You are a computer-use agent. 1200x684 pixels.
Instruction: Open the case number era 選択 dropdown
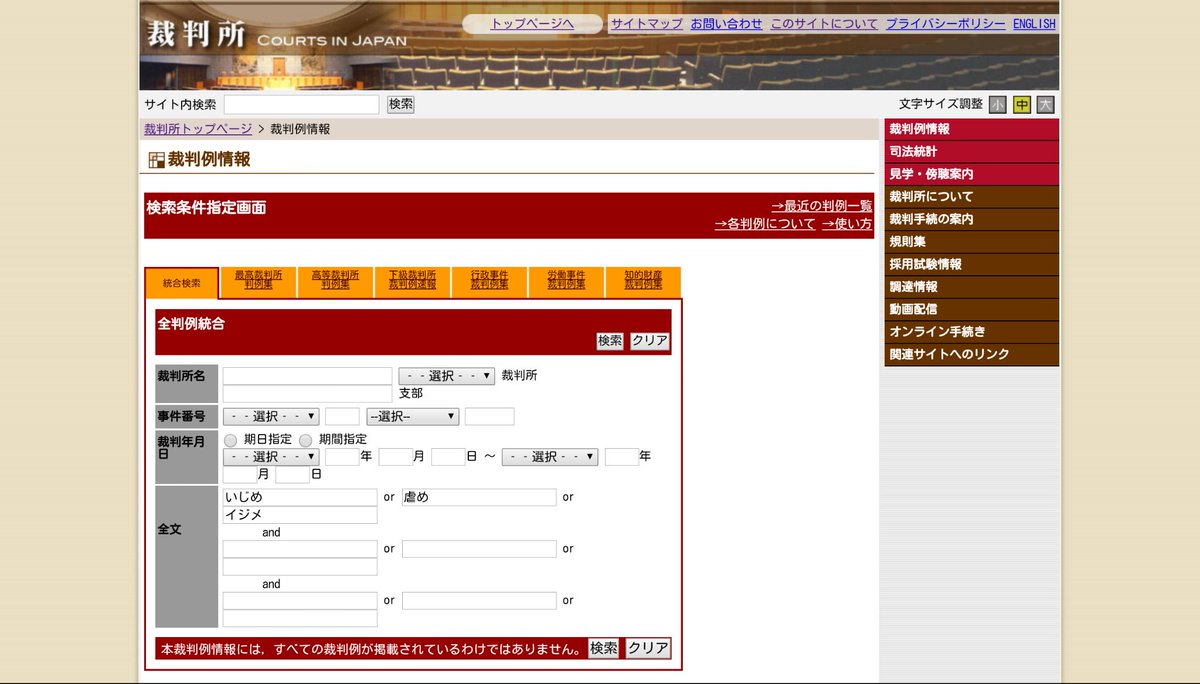coord(270,416)
